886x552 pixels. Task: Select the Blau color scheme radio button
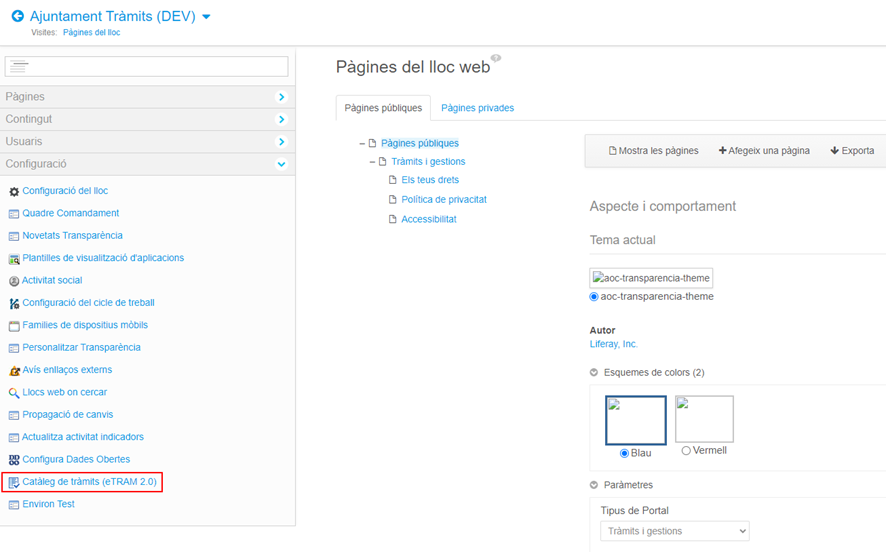(625, 453)
